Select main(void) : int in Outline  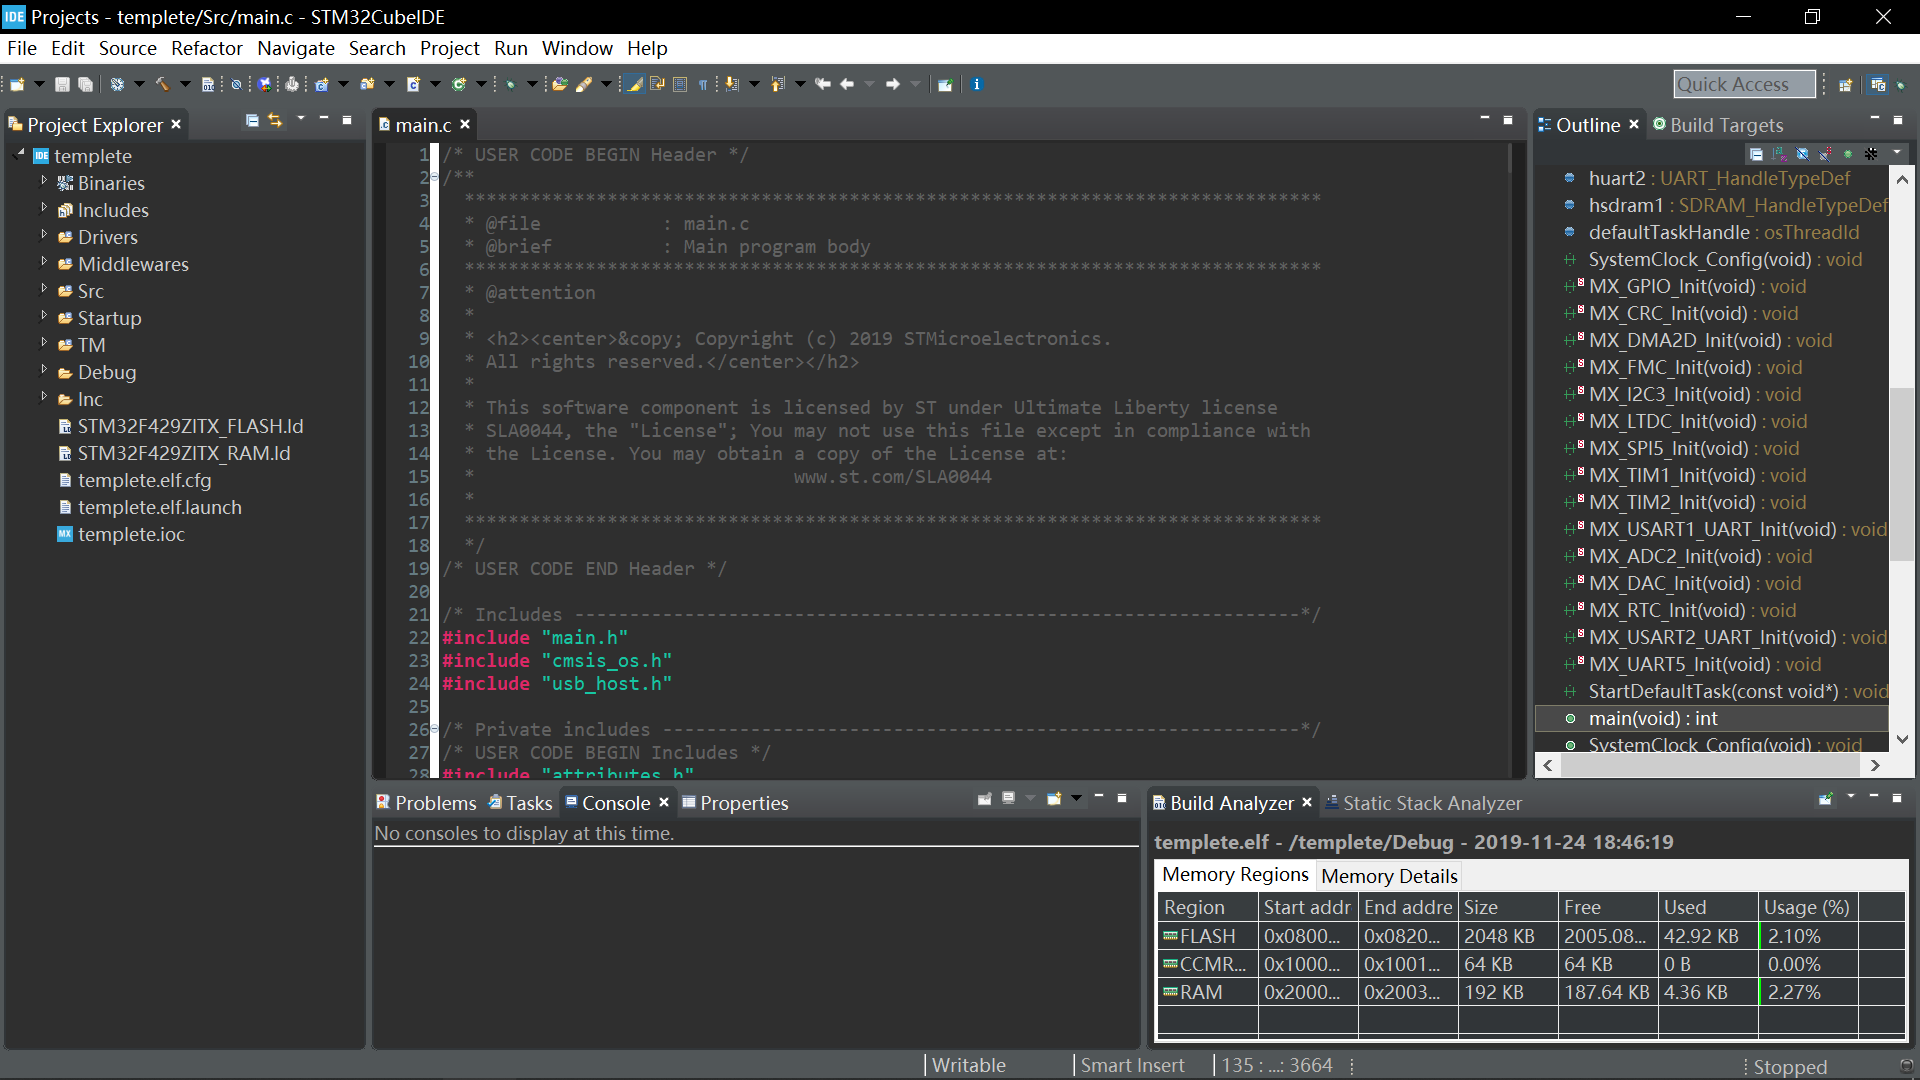click(x=1712, y=718)
